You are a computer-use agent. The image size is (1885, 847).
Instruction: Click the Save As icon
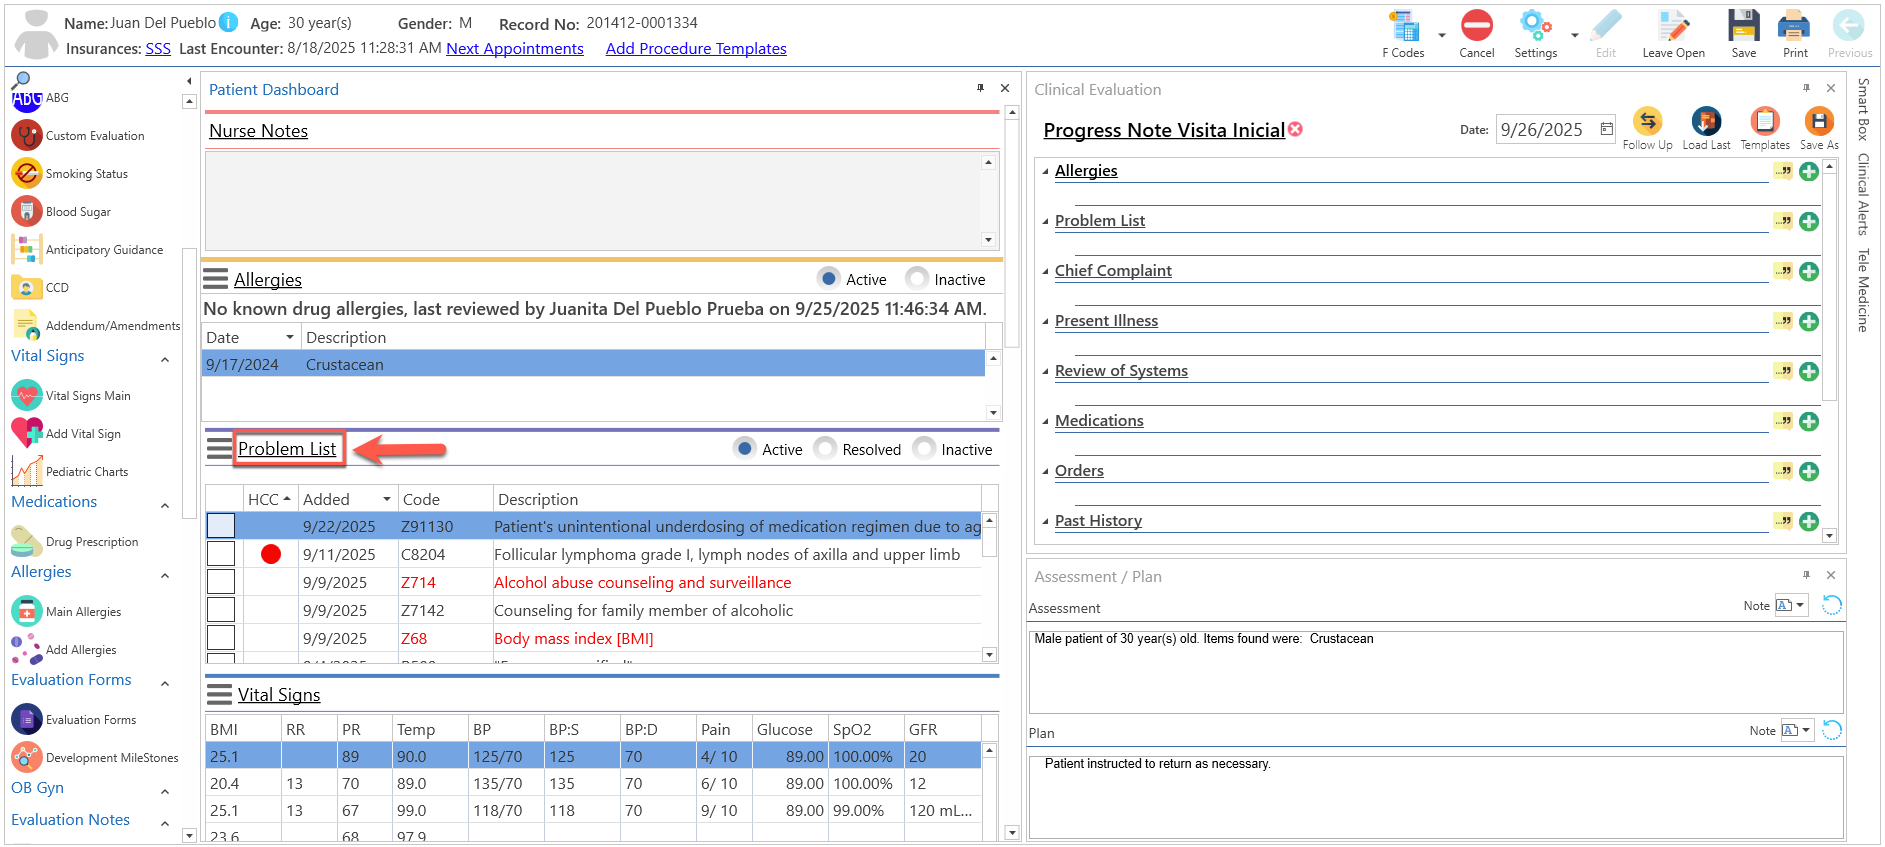[x=1818, y=122]
